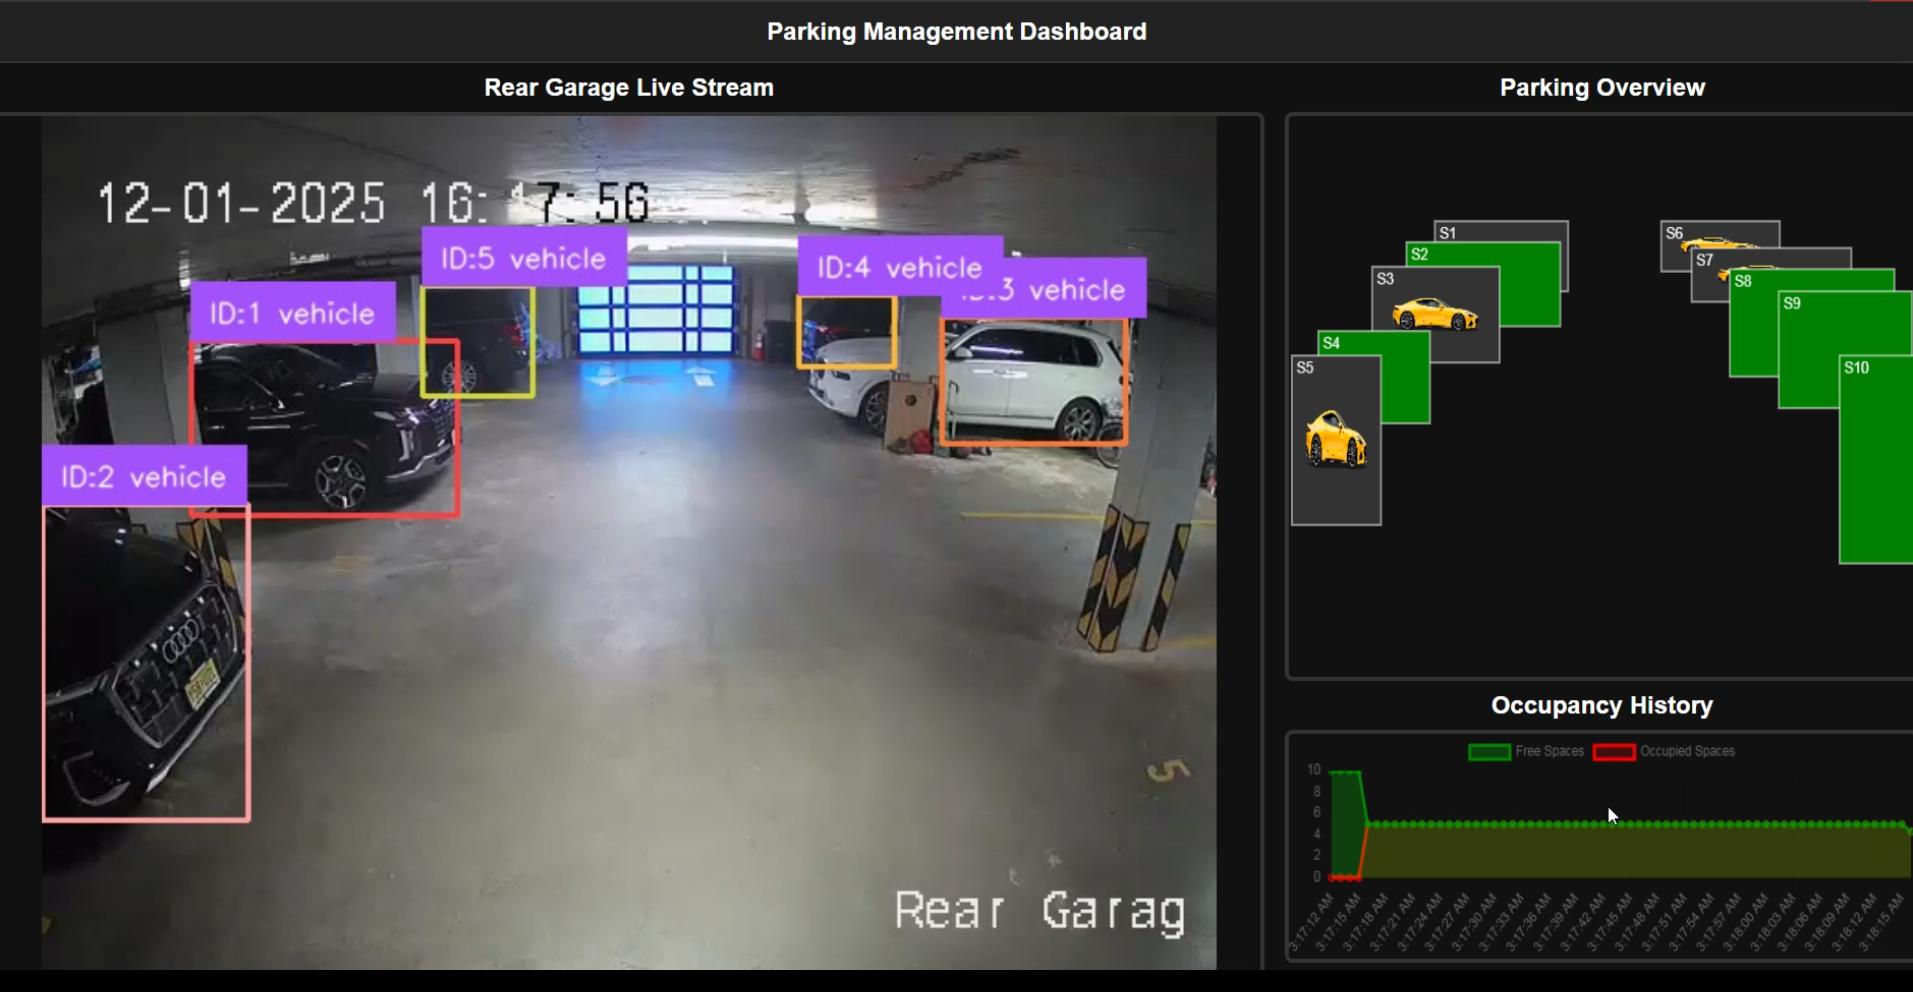Click the black SUV in ID:1 box
Screen dimensions: 1913x992
(x=324, y=428)
